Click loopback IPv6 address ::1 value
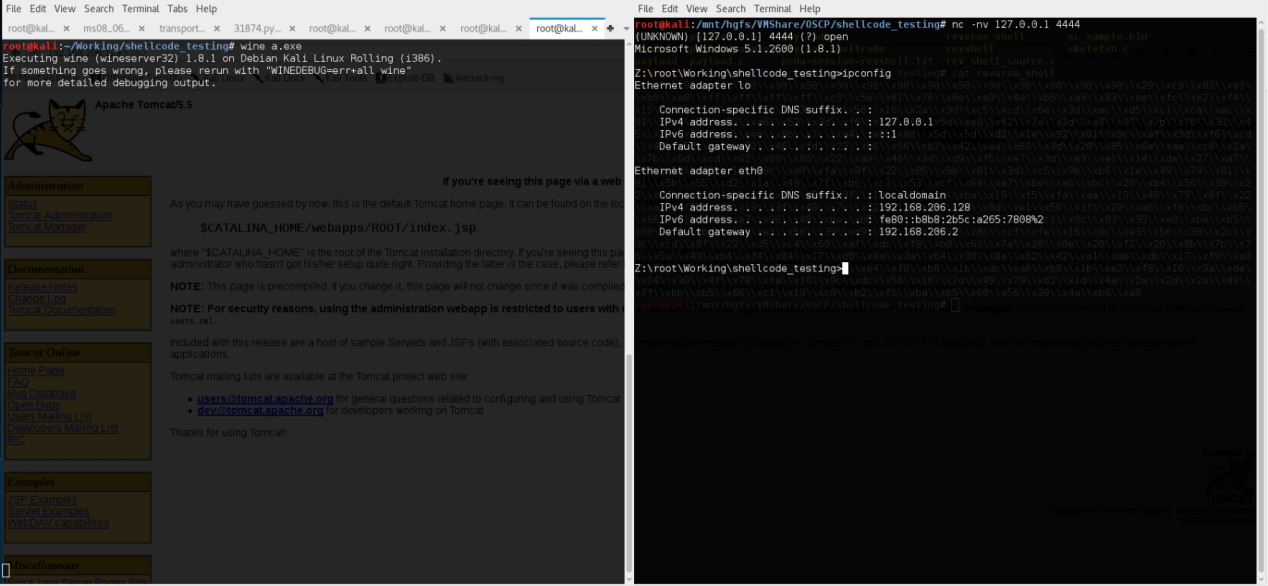The height and width of the screenshot is (586, 1268). coord(888,134)
